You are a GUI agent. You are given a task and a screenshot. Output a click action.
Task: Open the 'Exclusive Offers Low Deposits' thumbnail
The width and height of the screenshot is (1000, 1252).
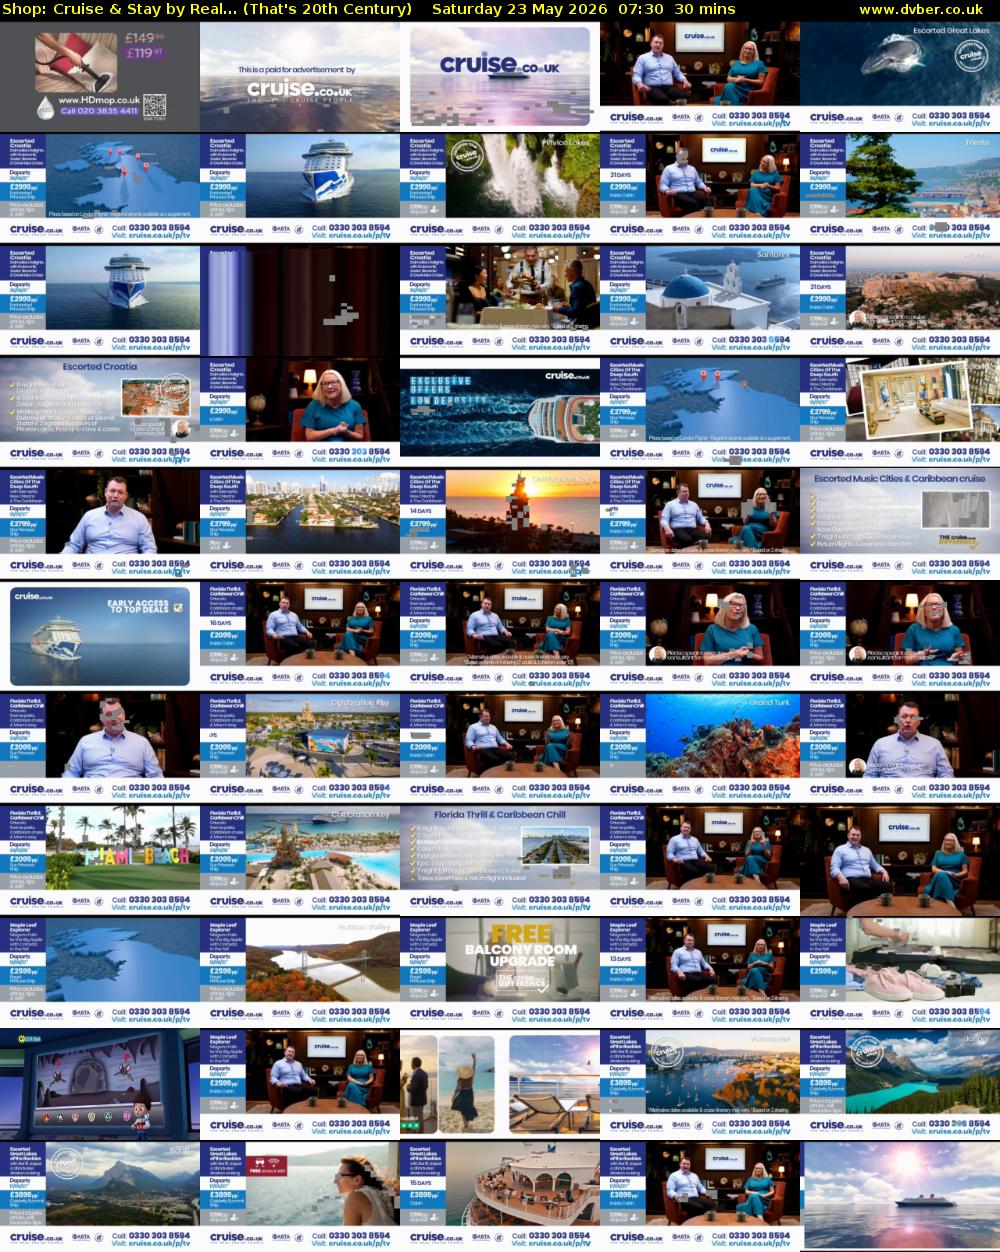(500, 413)
